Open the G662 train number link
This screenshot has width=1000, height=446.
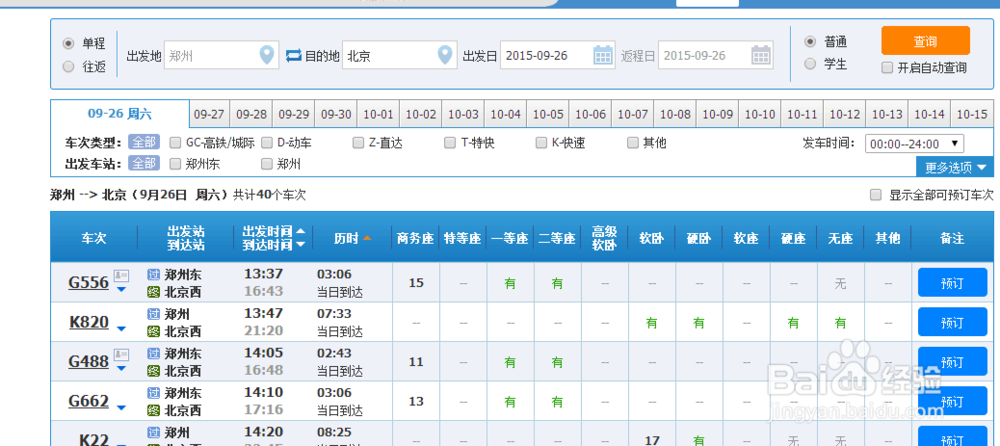pyautogui.click(x=89, y=401)
